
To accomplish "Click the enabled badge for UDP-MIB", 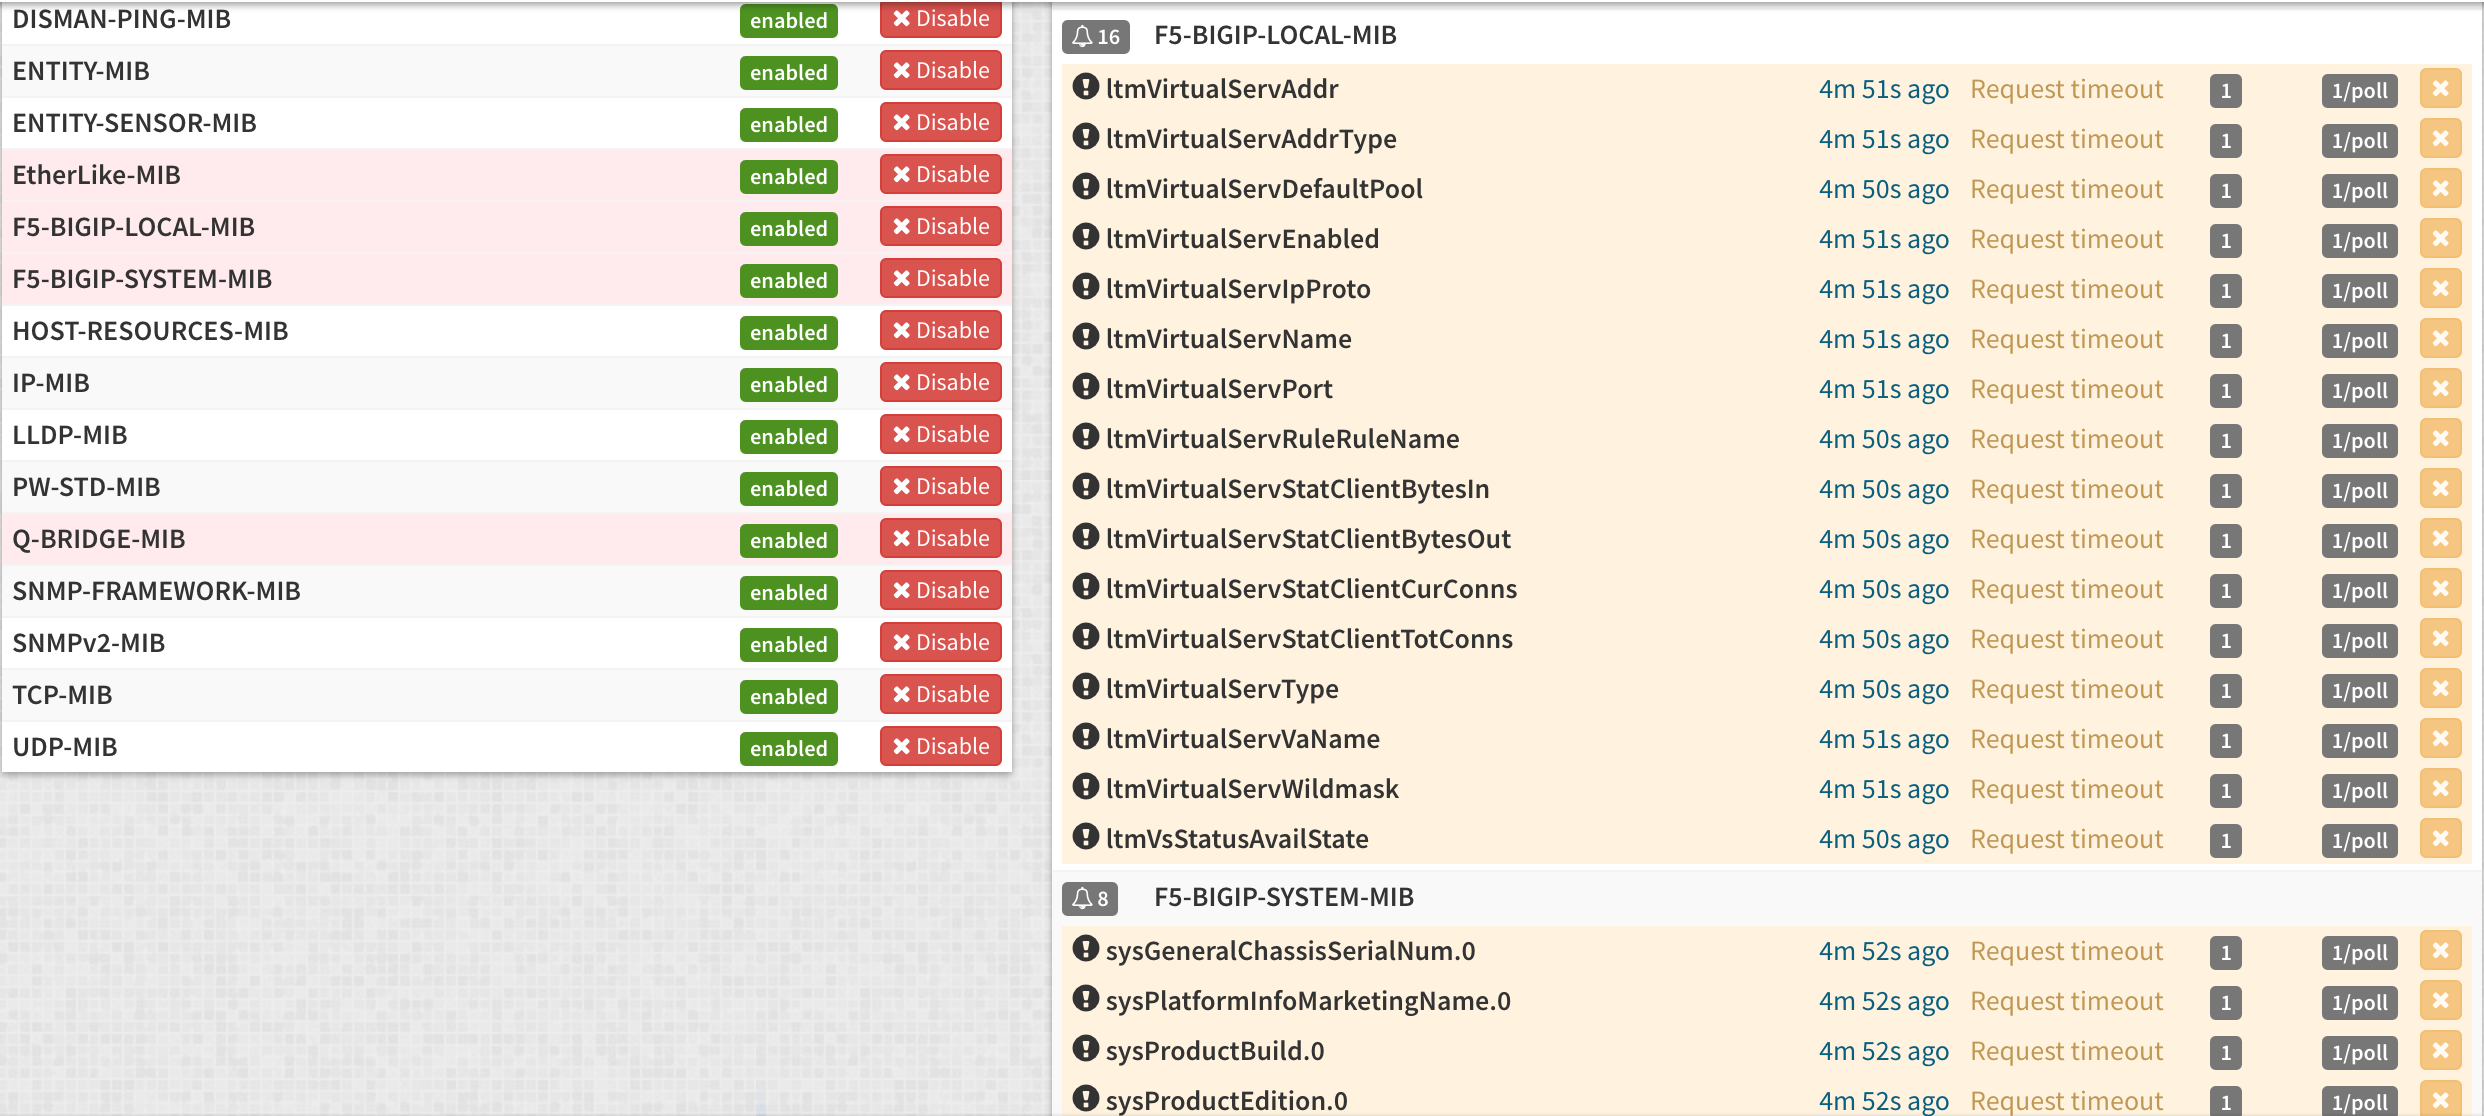I will tap(789, 749).
